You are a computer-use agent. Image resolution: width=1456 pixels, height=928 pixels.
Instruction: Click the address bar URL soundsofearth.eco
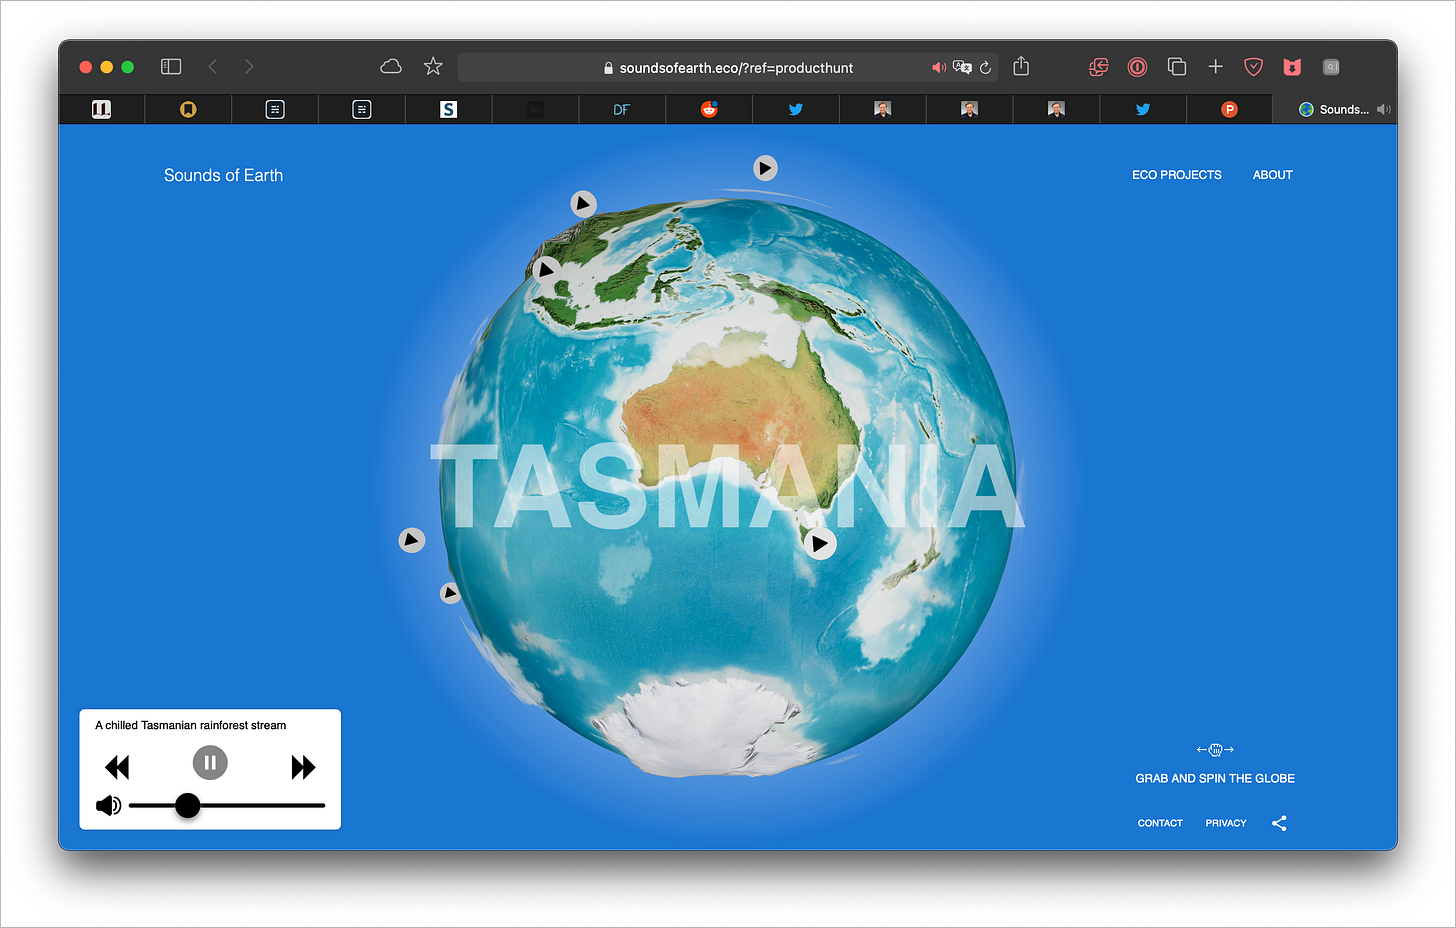coord(736,68)
